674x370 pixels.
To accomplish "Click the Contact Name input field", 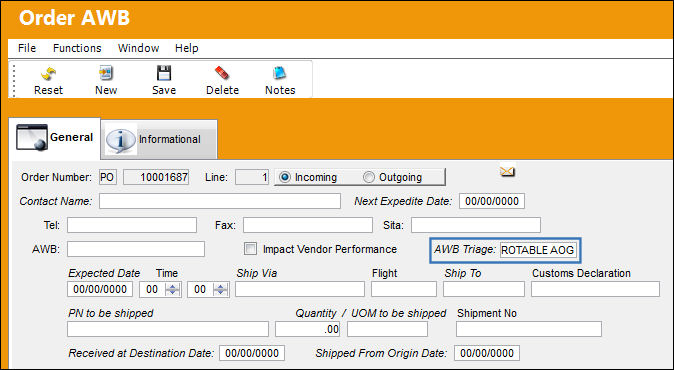I will pos(220,201).
